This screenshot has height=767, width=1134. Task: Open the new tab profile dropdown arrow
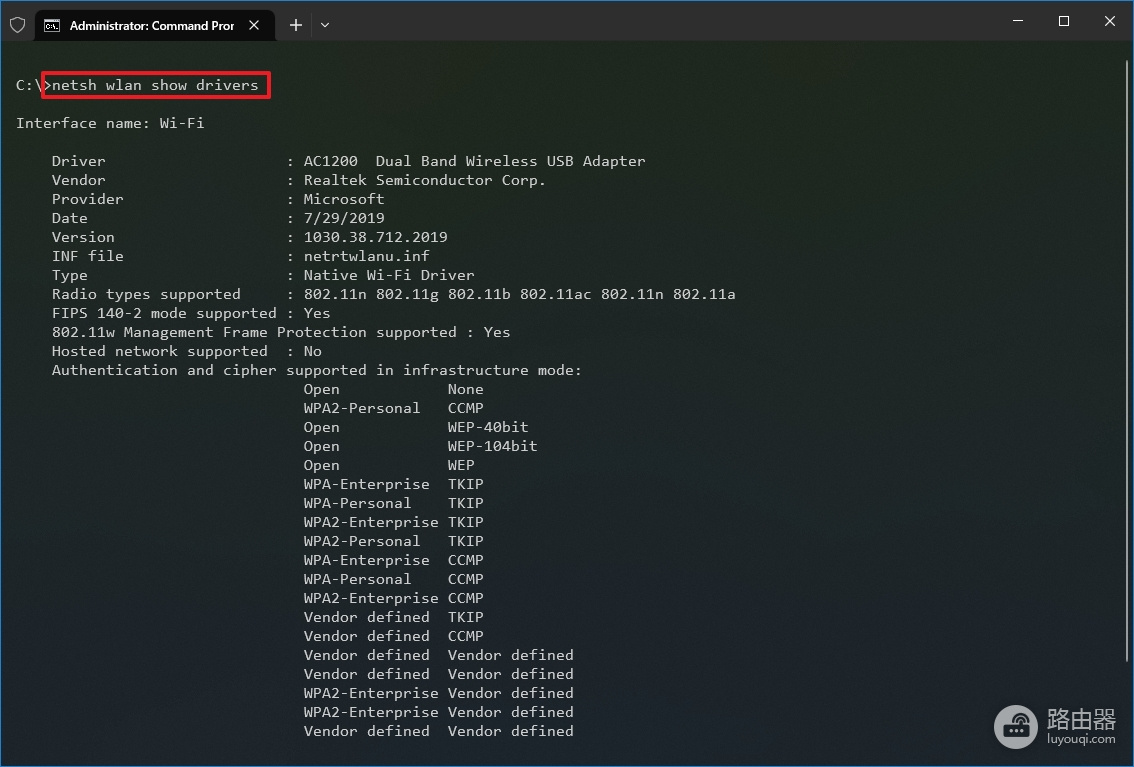(x=325, y=25)
